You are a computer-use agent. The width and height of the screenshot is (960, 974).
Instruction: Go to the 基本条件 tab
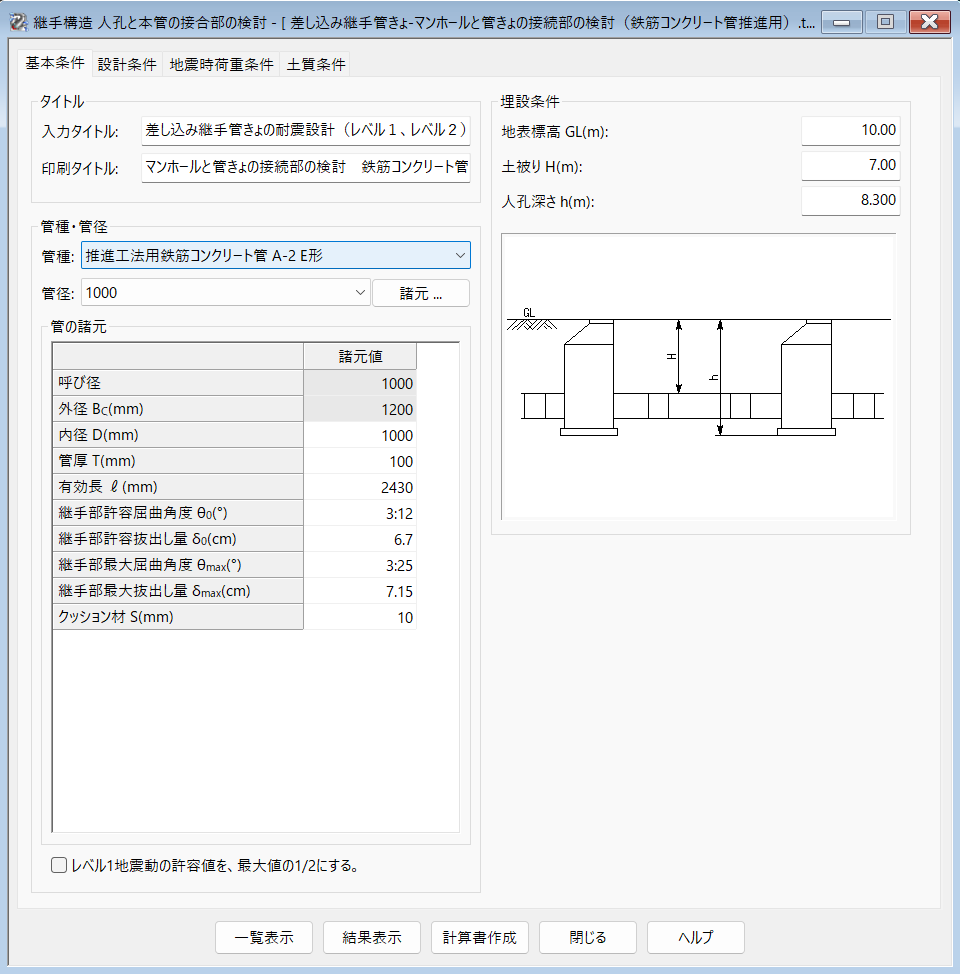55,63
